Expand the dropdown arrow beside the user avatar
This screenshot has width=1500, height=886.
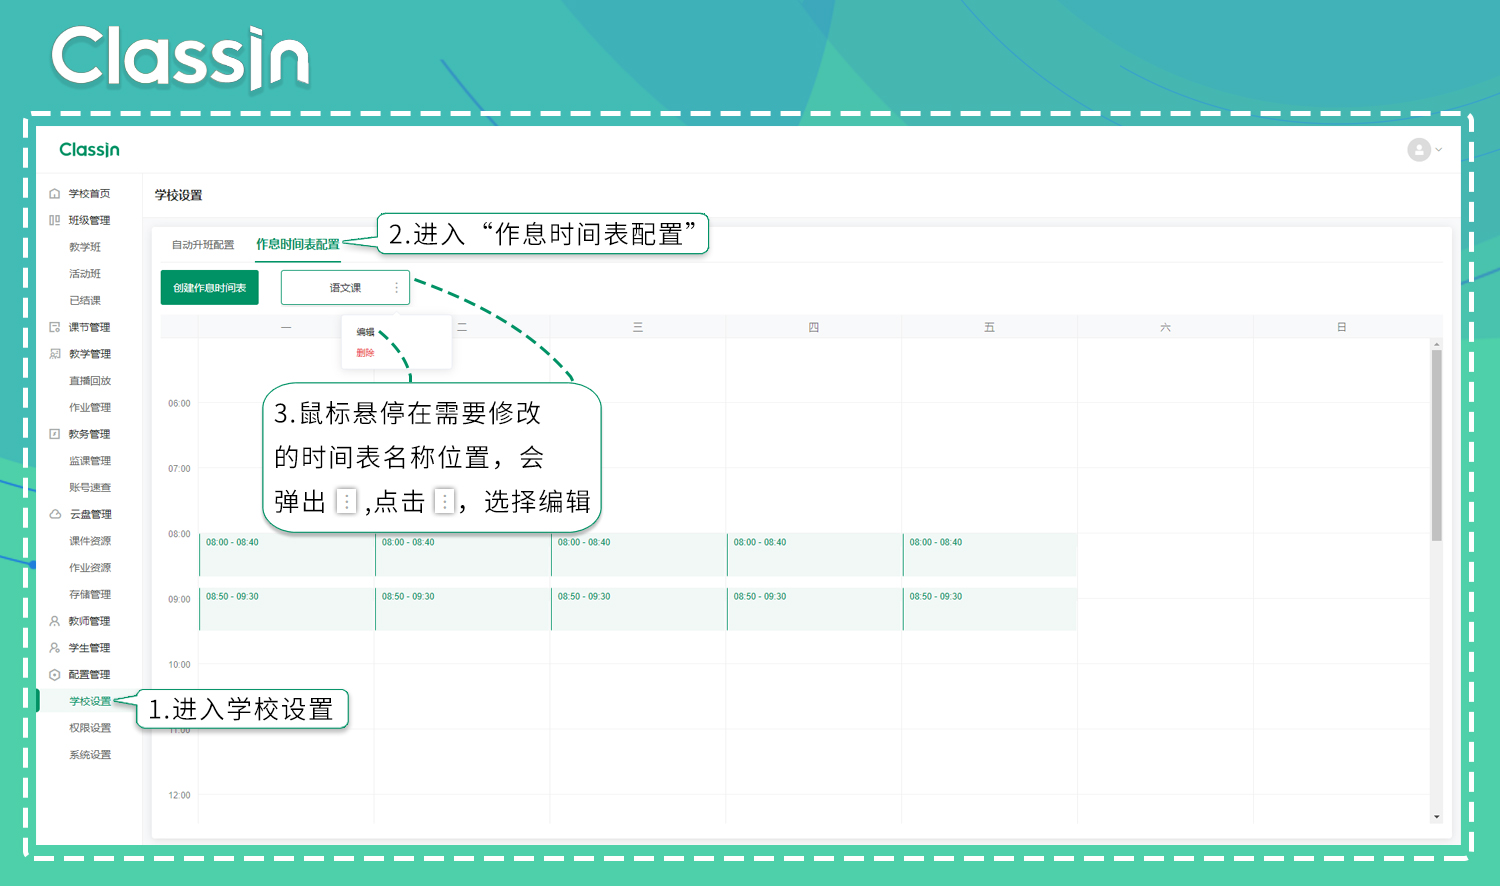click(x=1438, y=150)
